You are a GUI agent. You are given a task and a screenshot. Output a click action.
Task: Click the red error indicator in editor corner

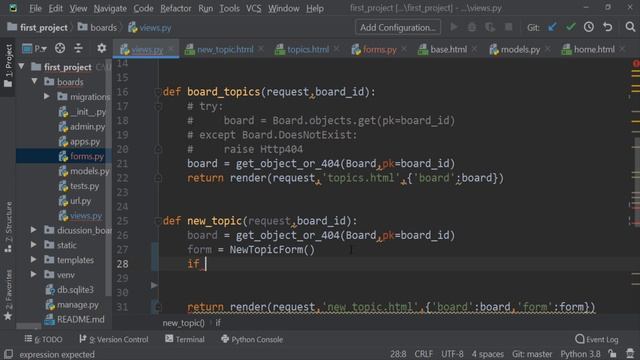(x=636, y=64)
